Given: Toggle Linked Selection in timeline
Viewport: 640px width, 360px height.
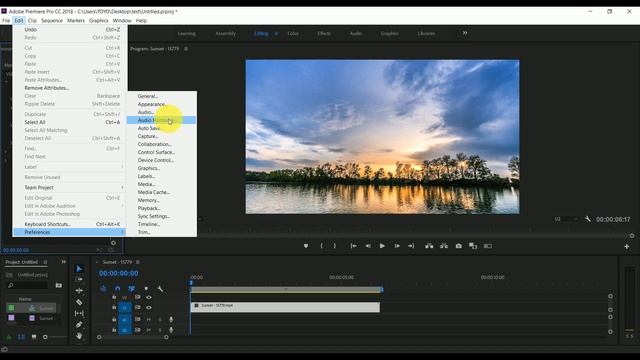Looking at the screenshot, I should pos(131,289).
